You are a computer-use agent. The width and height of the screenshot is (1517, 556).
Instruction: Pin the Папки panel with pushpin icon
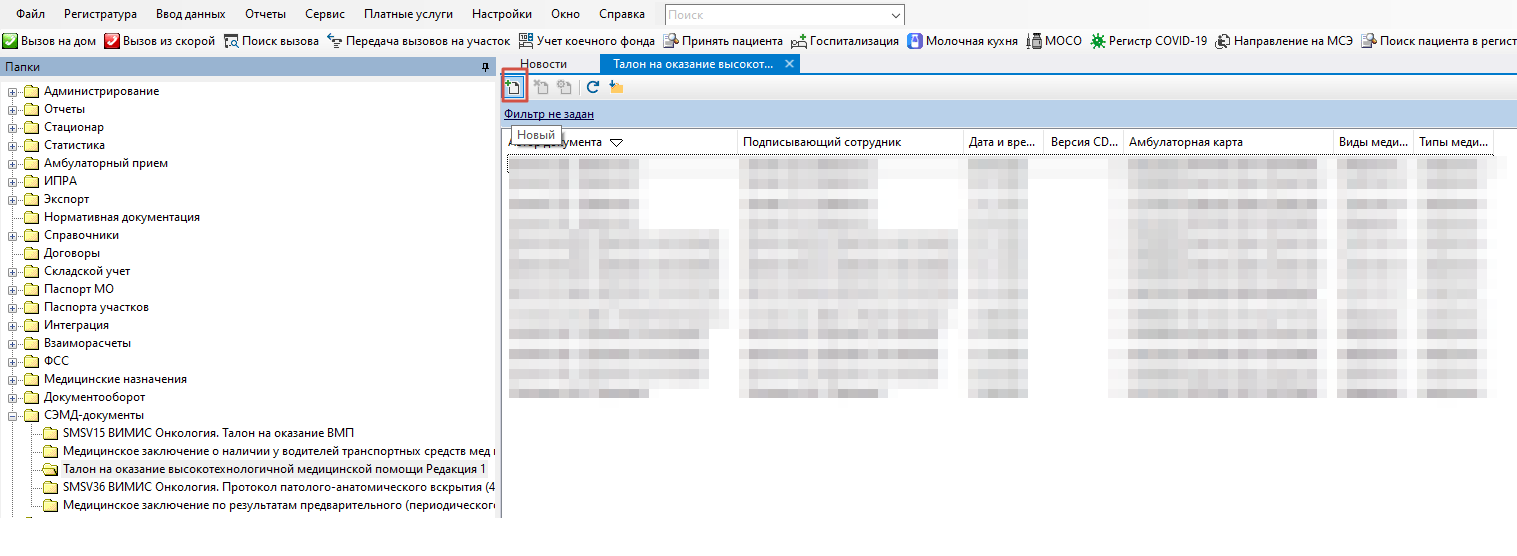click(486, 66)
